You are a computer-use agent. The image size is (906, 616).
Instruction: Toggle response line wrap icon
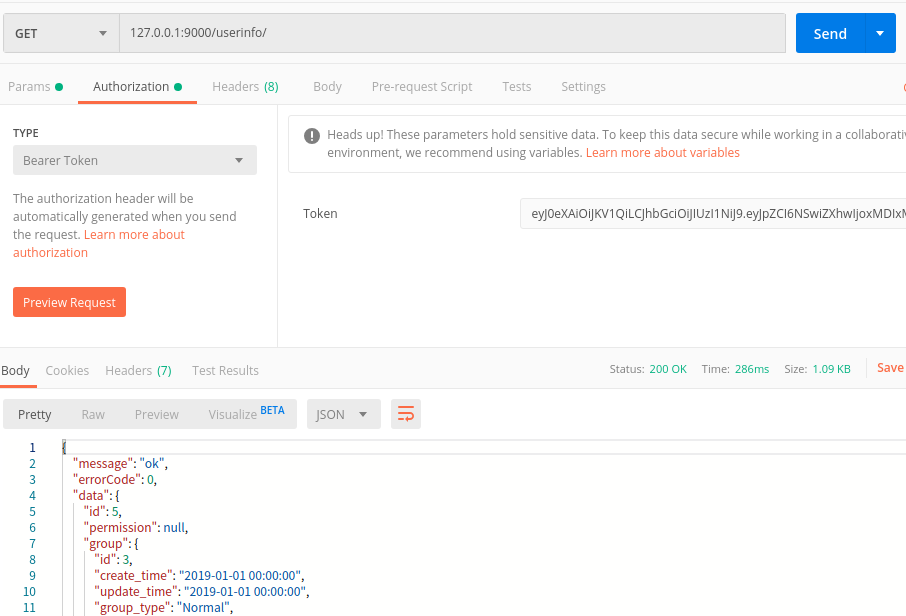pyautogui.click(x=406, y=414)
